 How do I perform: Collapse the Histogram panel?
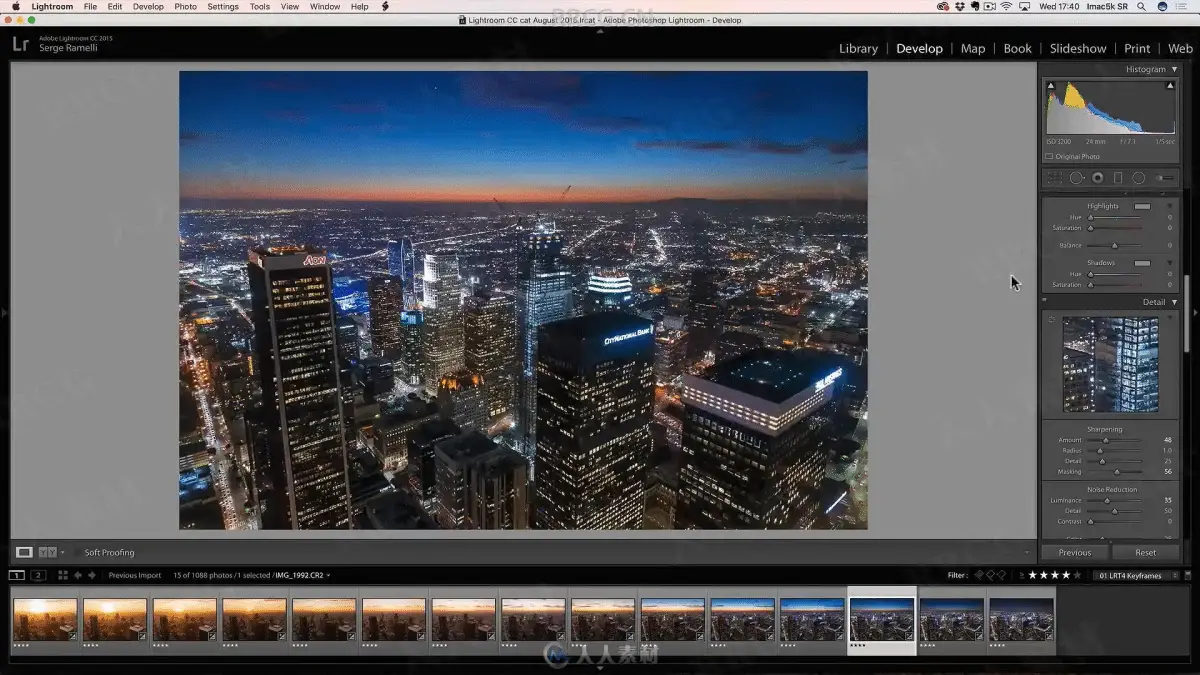1174,69
